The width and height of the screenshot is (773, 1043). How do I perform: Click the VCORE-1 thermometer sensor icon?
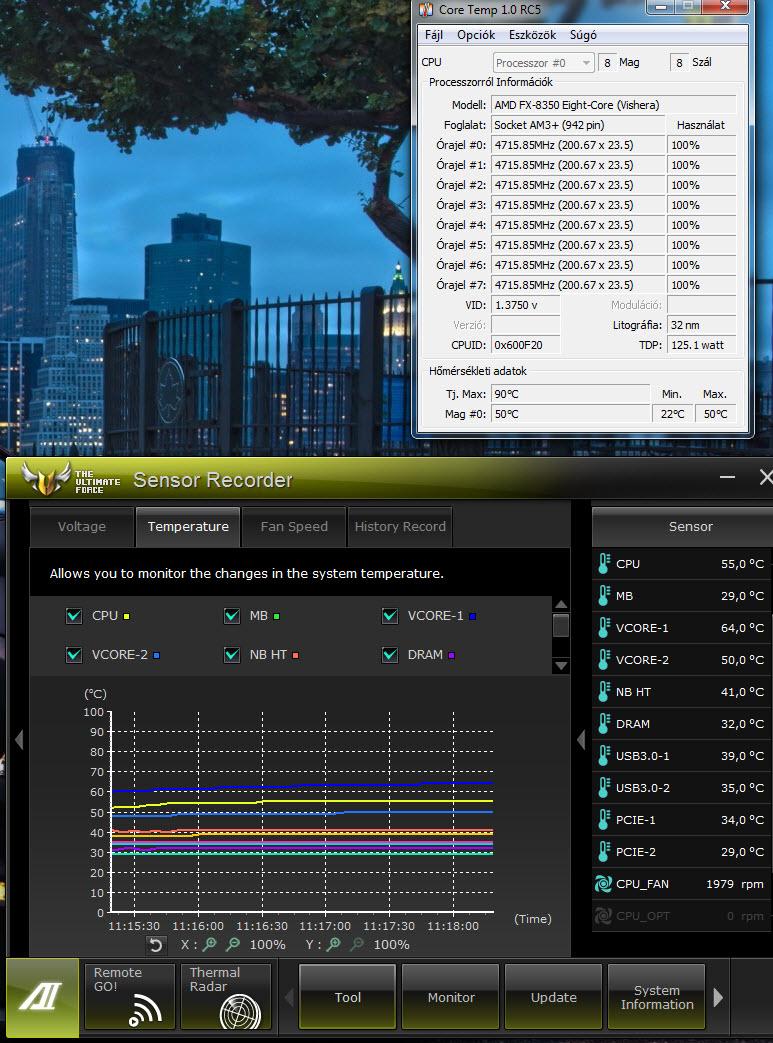(x=603, y=627)
